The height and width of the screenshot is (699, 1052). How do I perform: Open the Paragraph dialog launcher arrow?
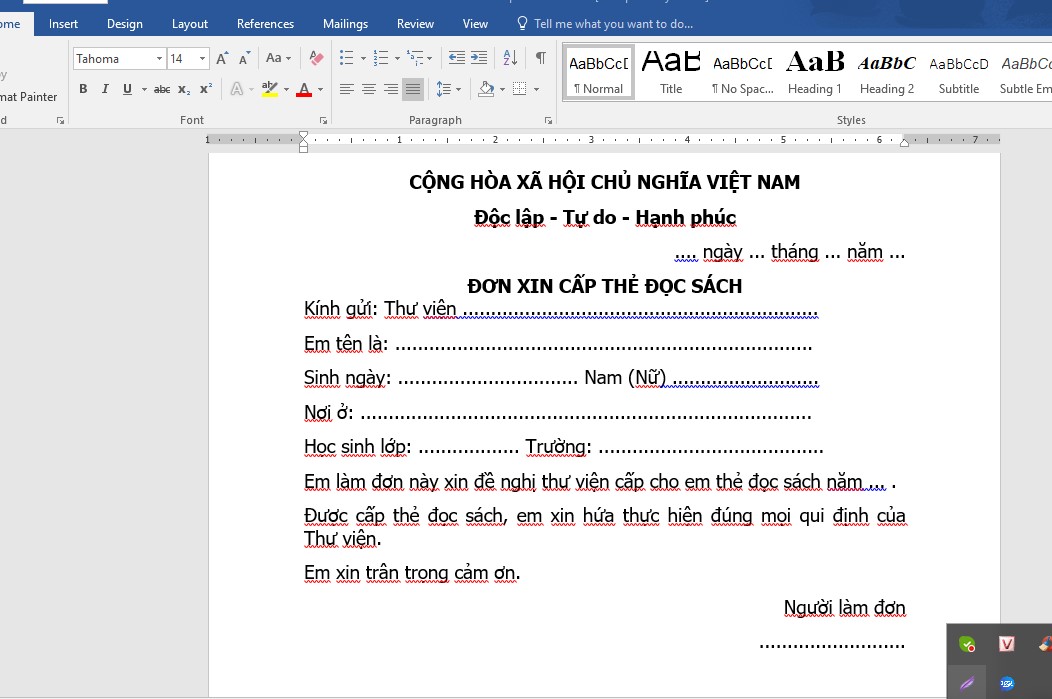tap(548, 119)
